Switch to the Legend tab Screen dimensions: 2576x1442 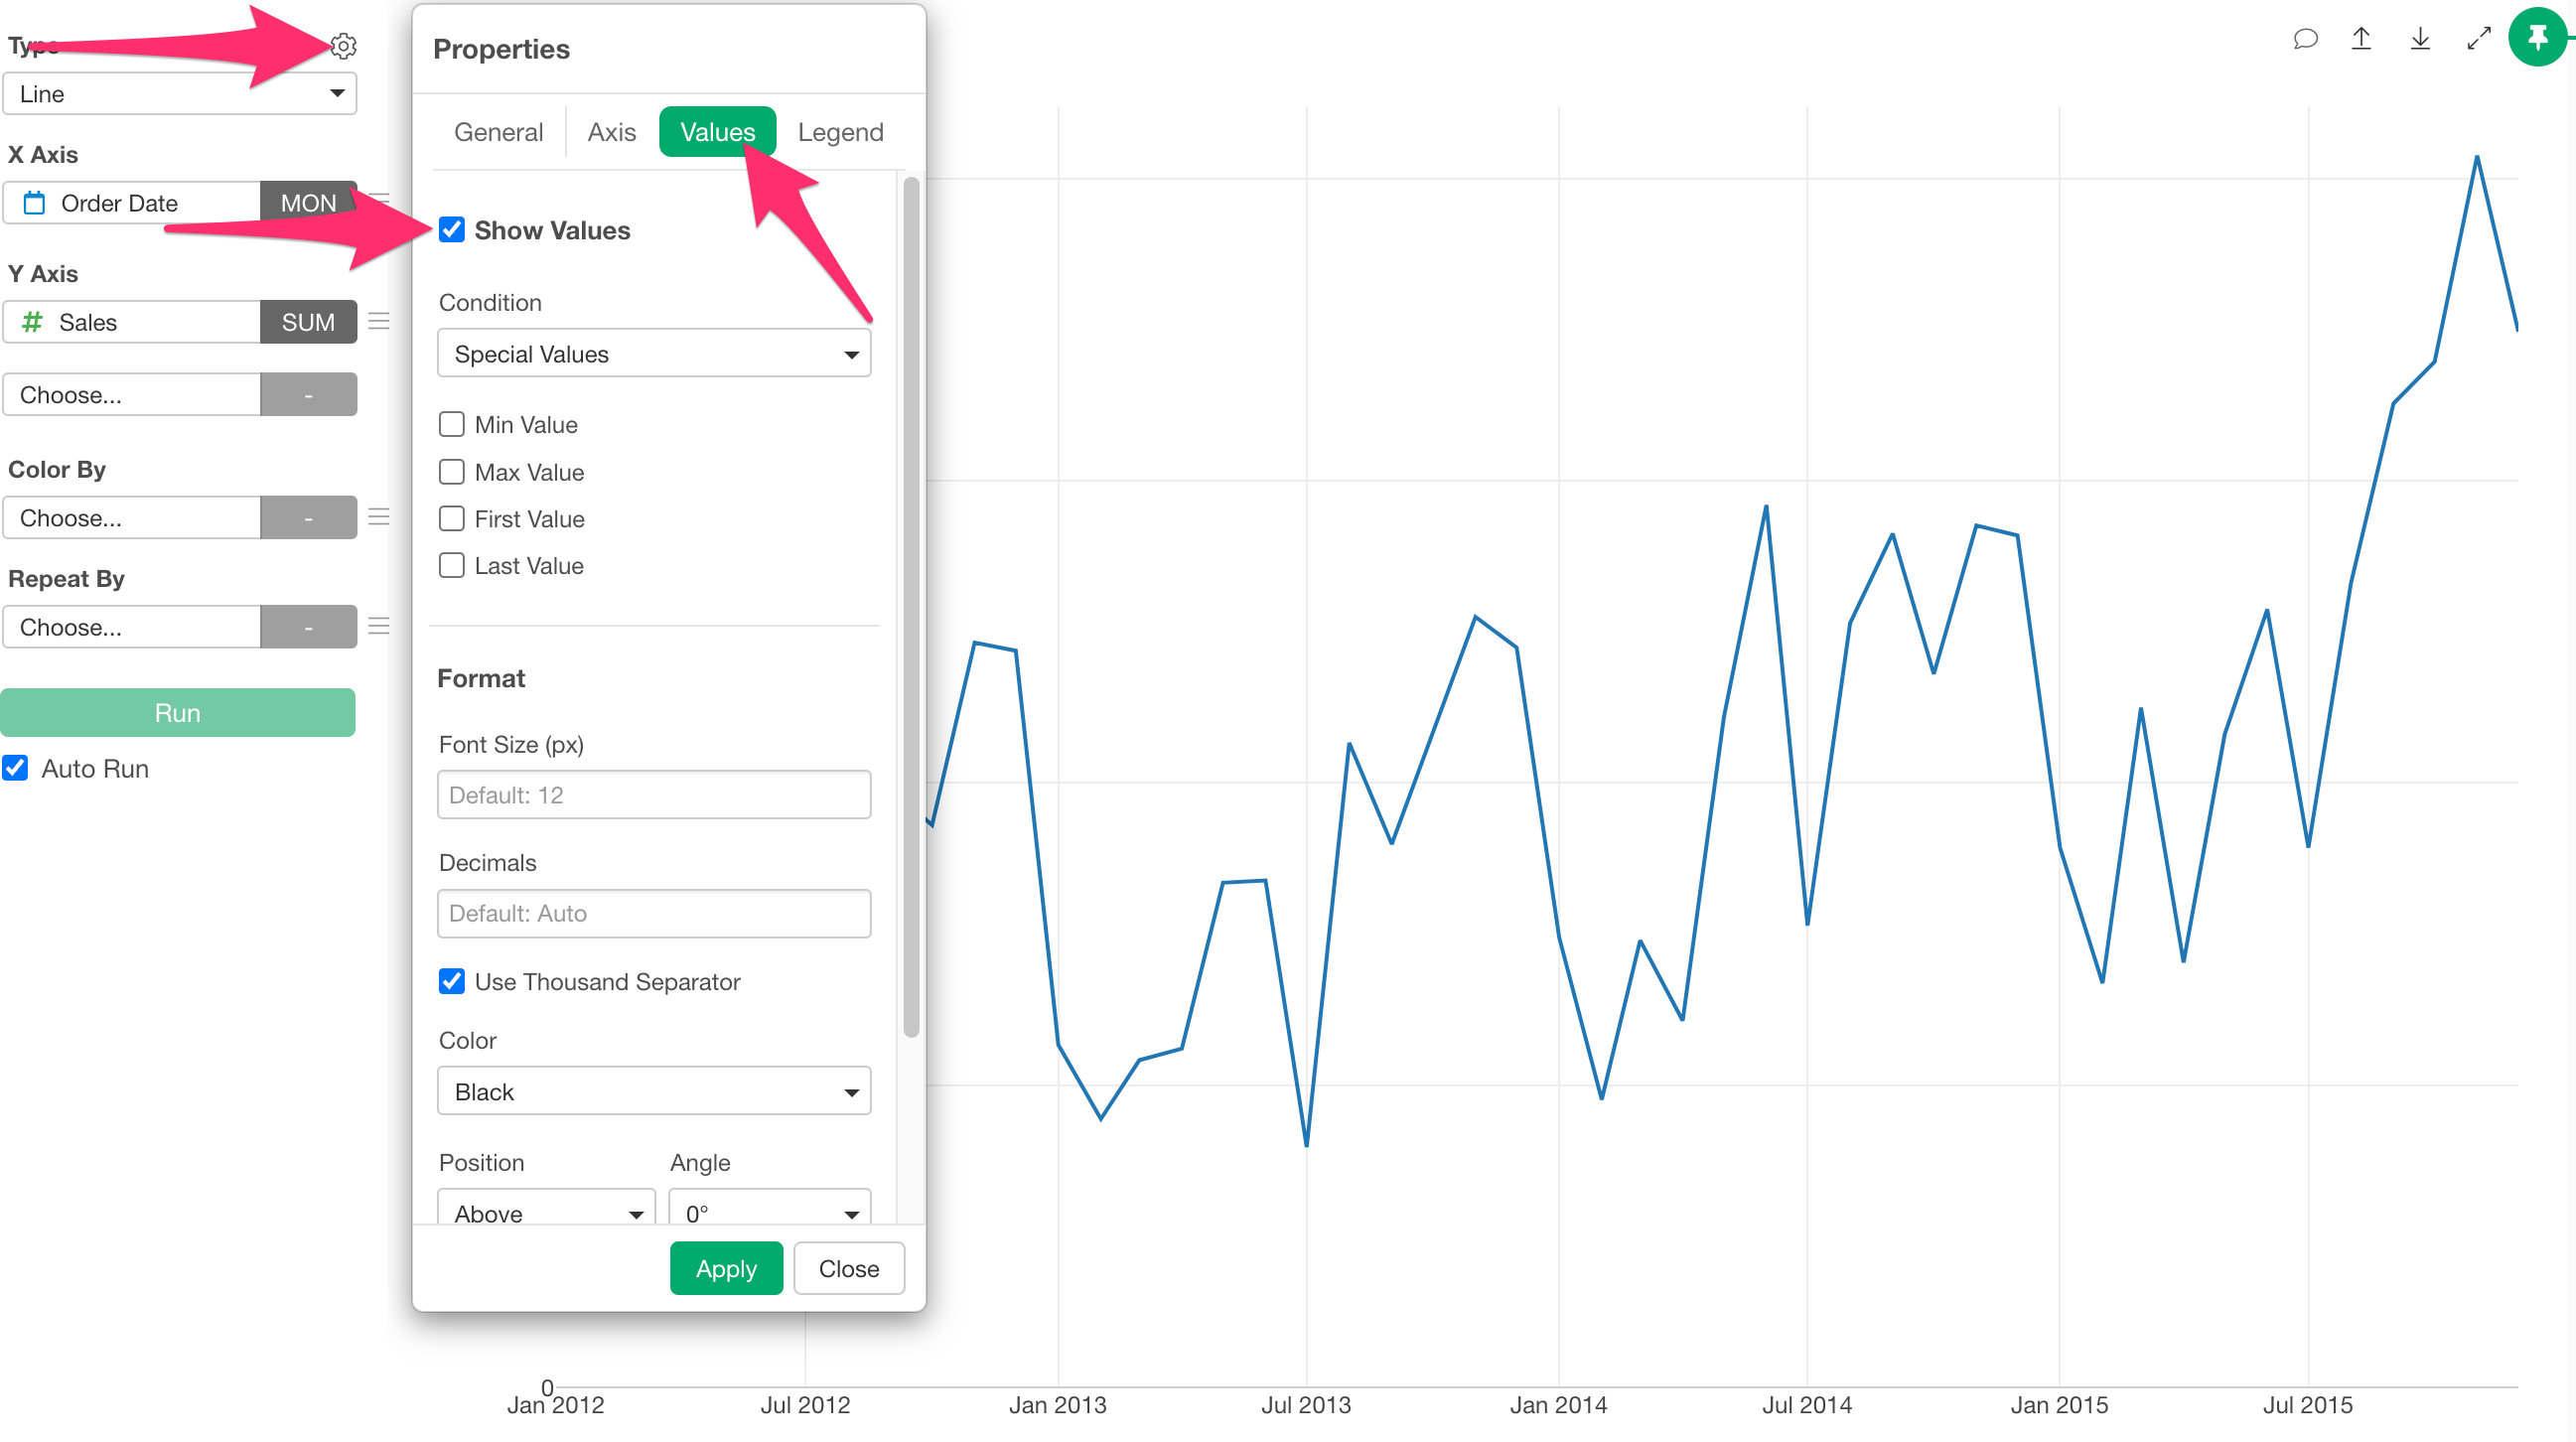tap(840, 132)
